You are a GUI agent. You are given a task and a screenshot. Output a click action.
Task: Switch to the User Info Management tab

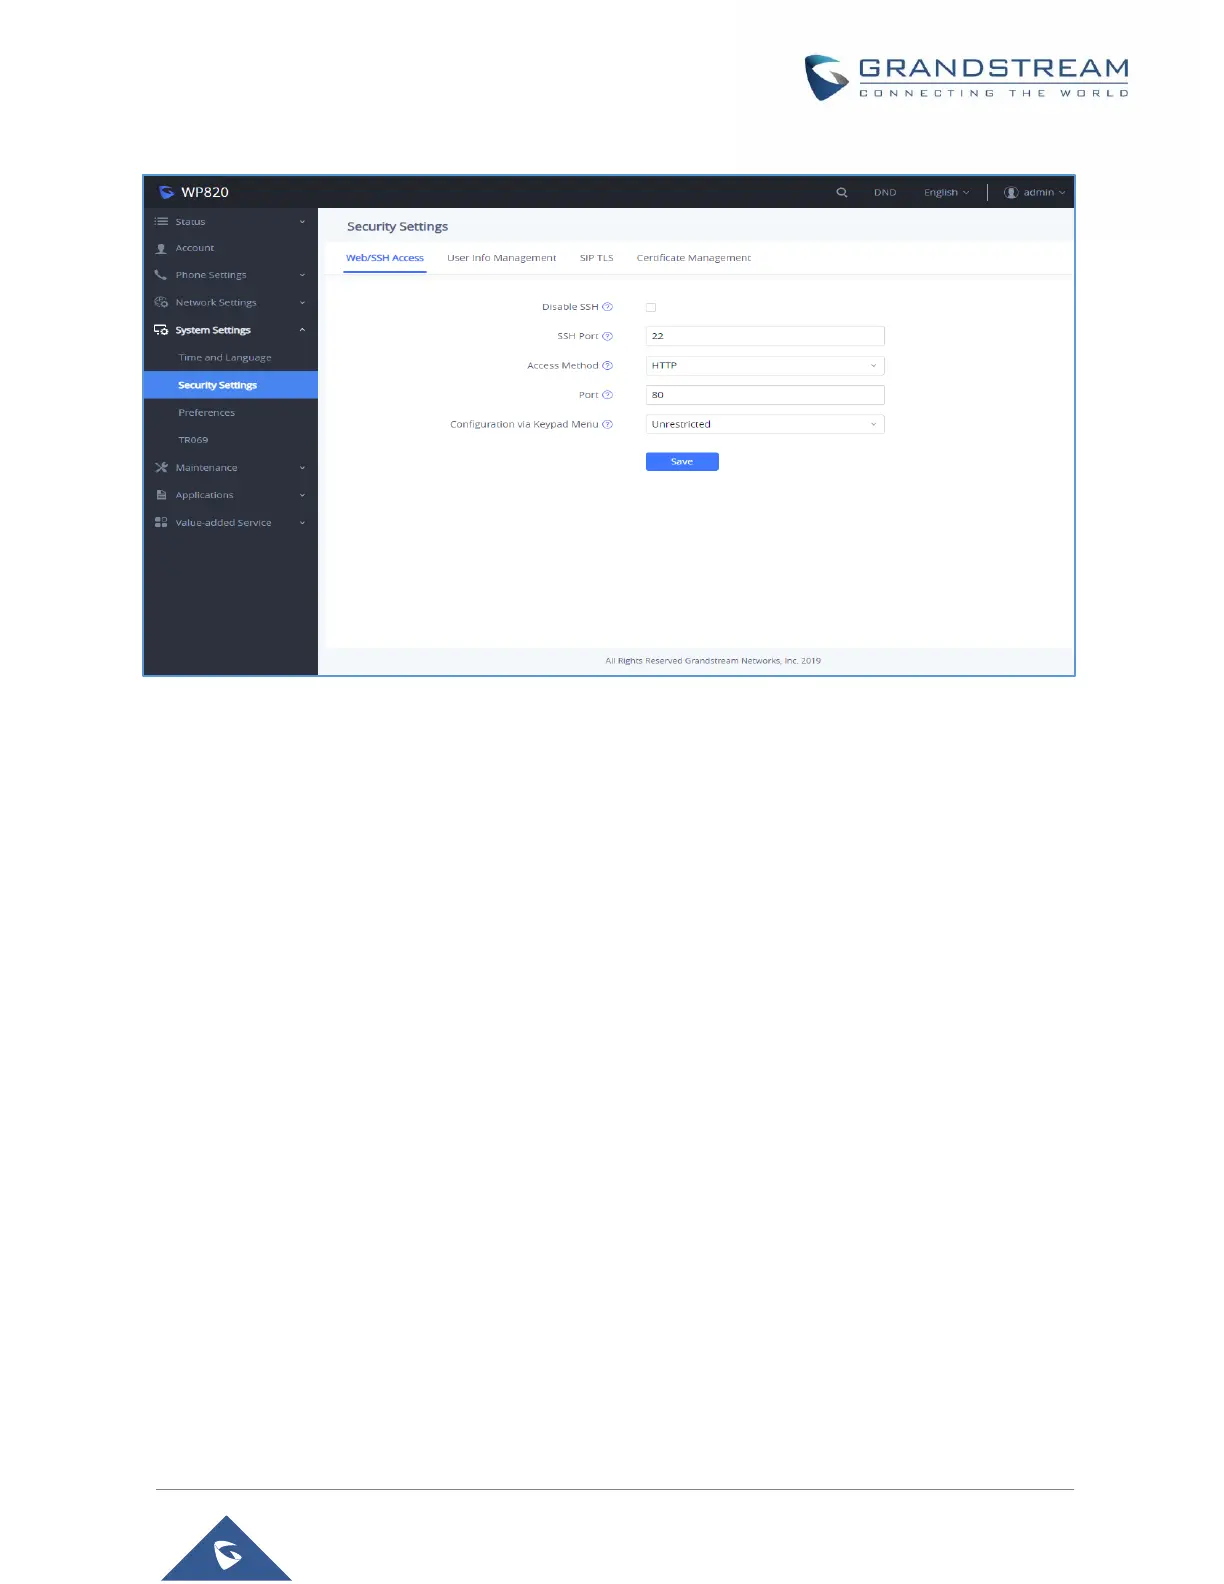501,258
